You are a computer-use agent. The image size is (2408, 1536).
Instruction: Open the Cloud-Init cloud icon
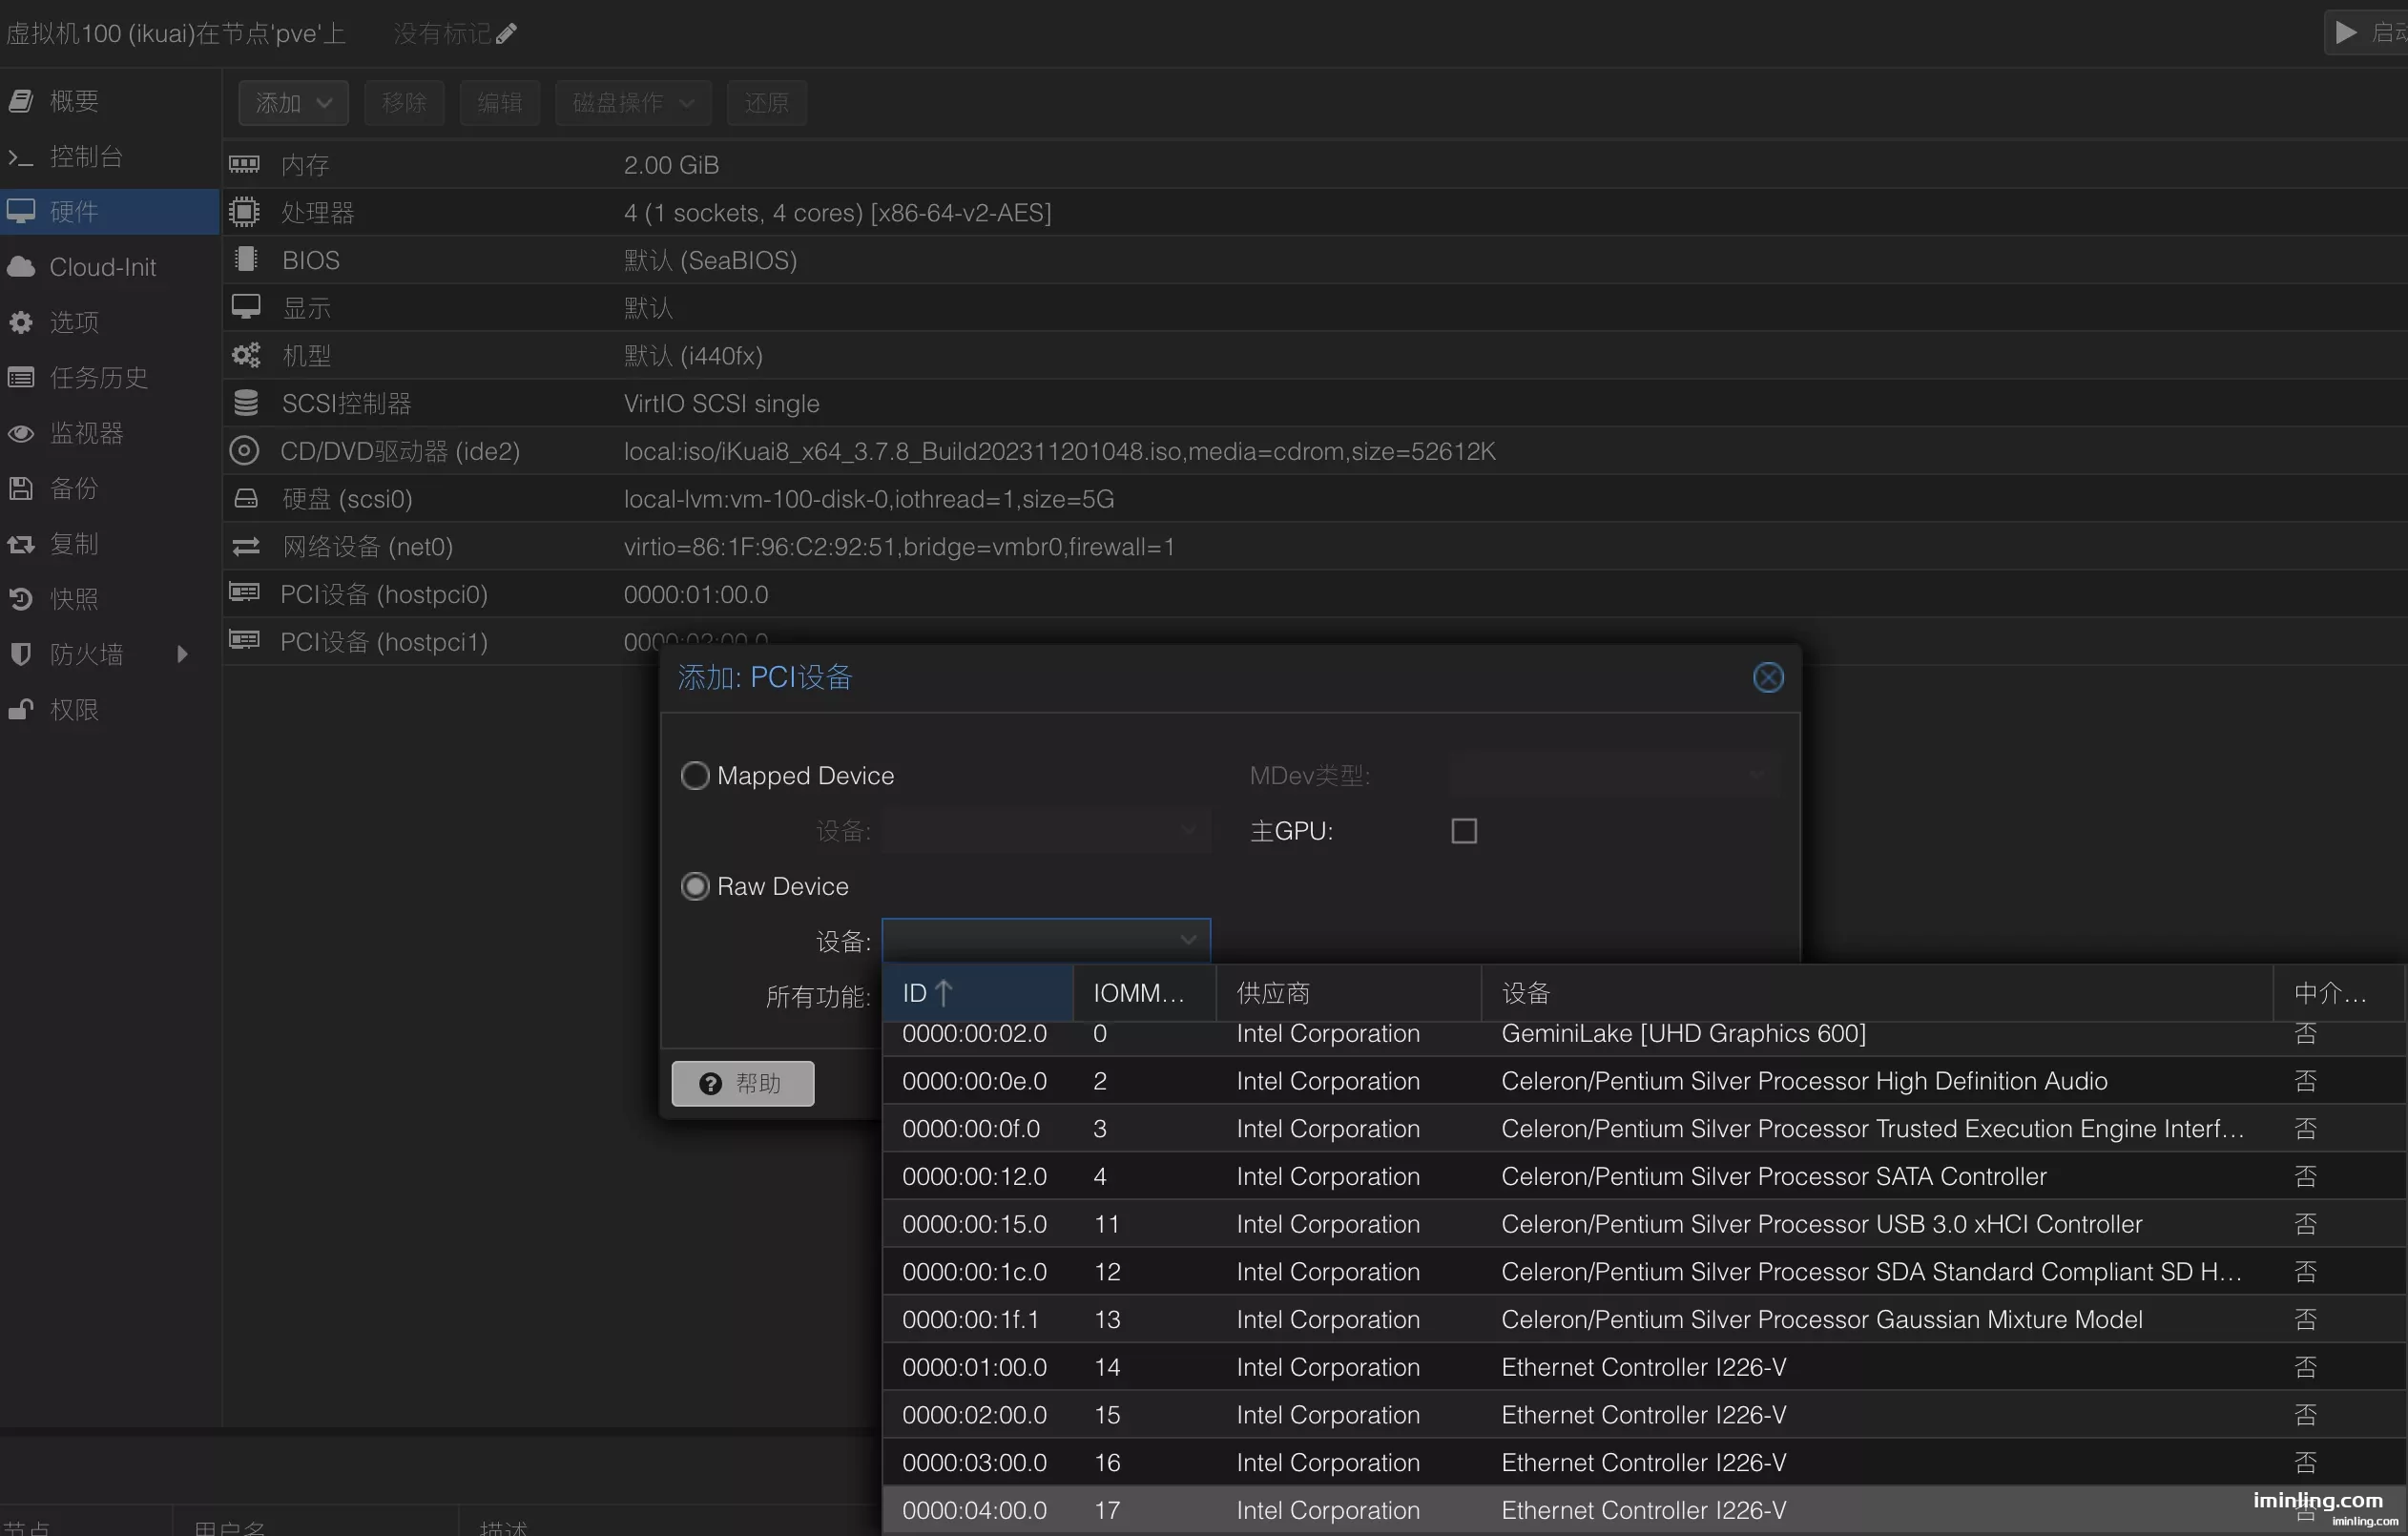tap(21, 267)
